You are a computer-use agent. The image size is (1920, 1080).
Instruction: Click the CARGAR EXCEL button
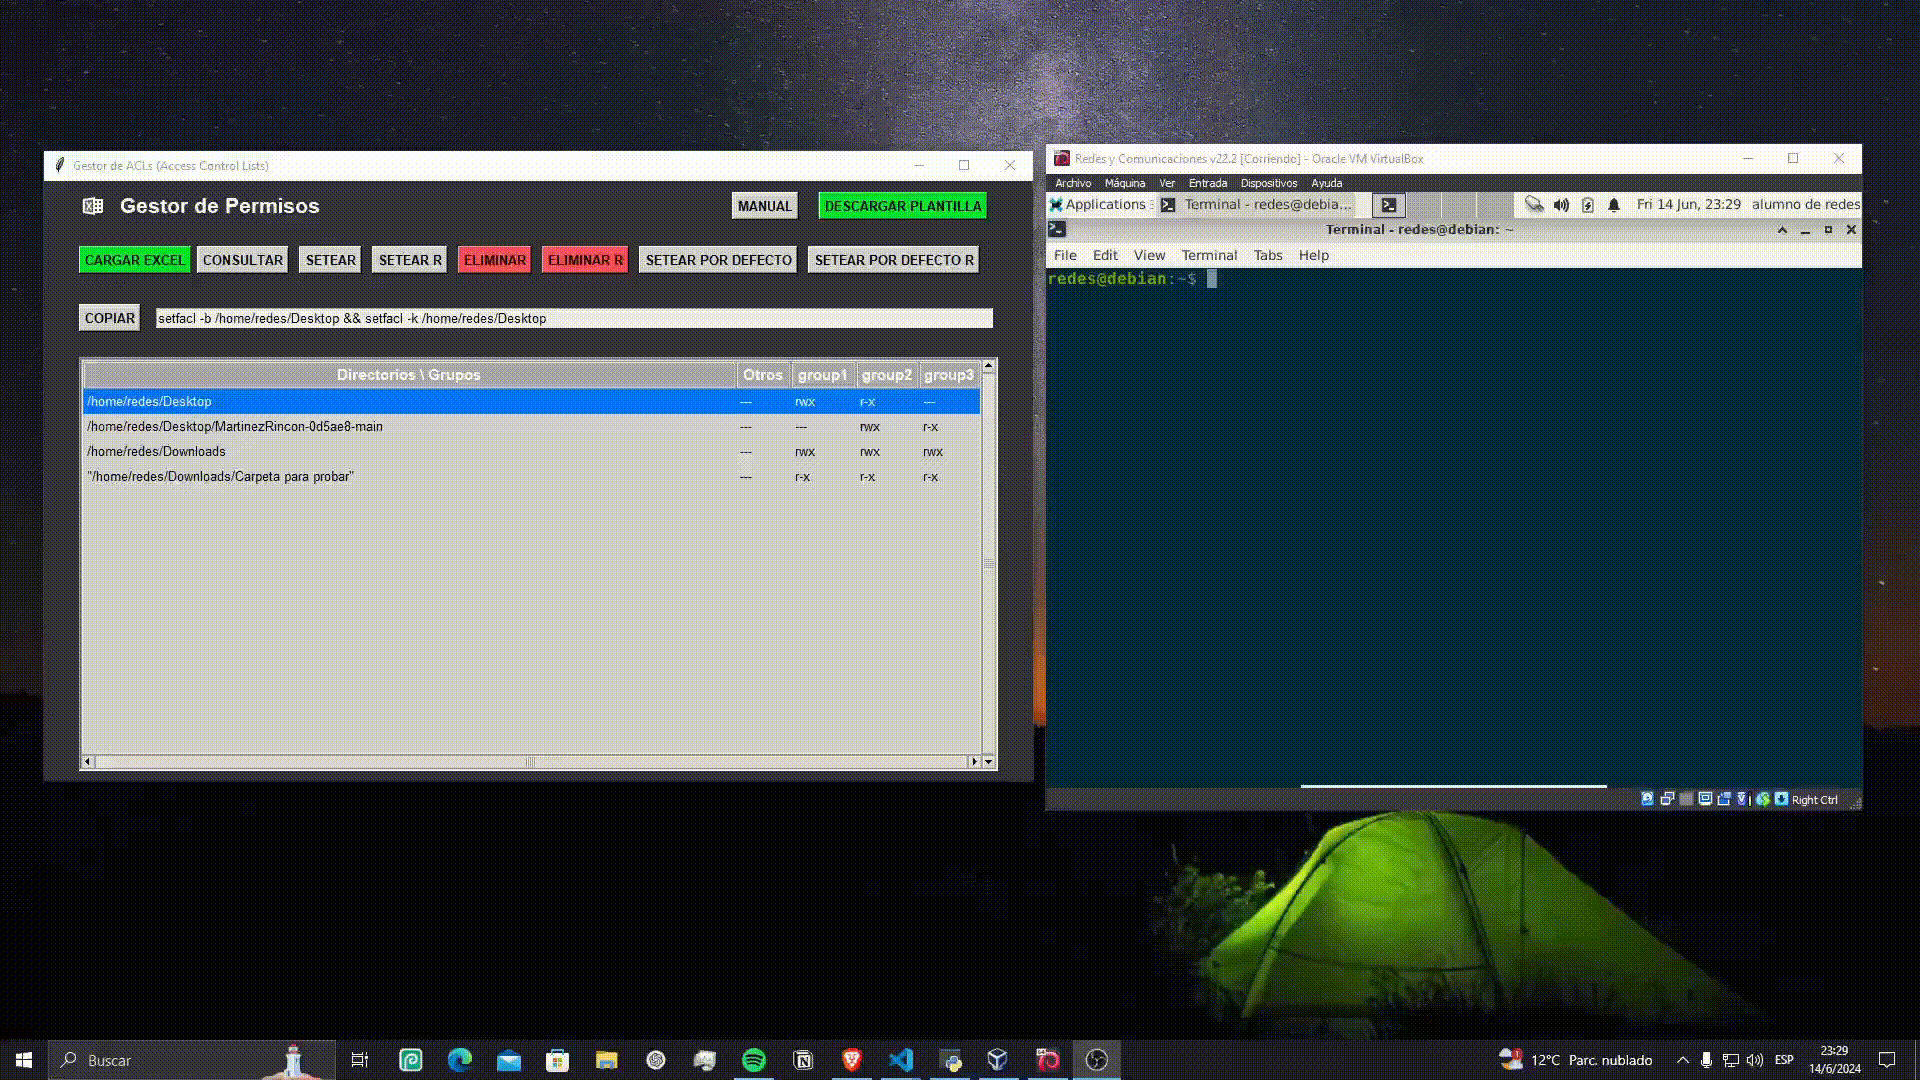coord(134,260)
